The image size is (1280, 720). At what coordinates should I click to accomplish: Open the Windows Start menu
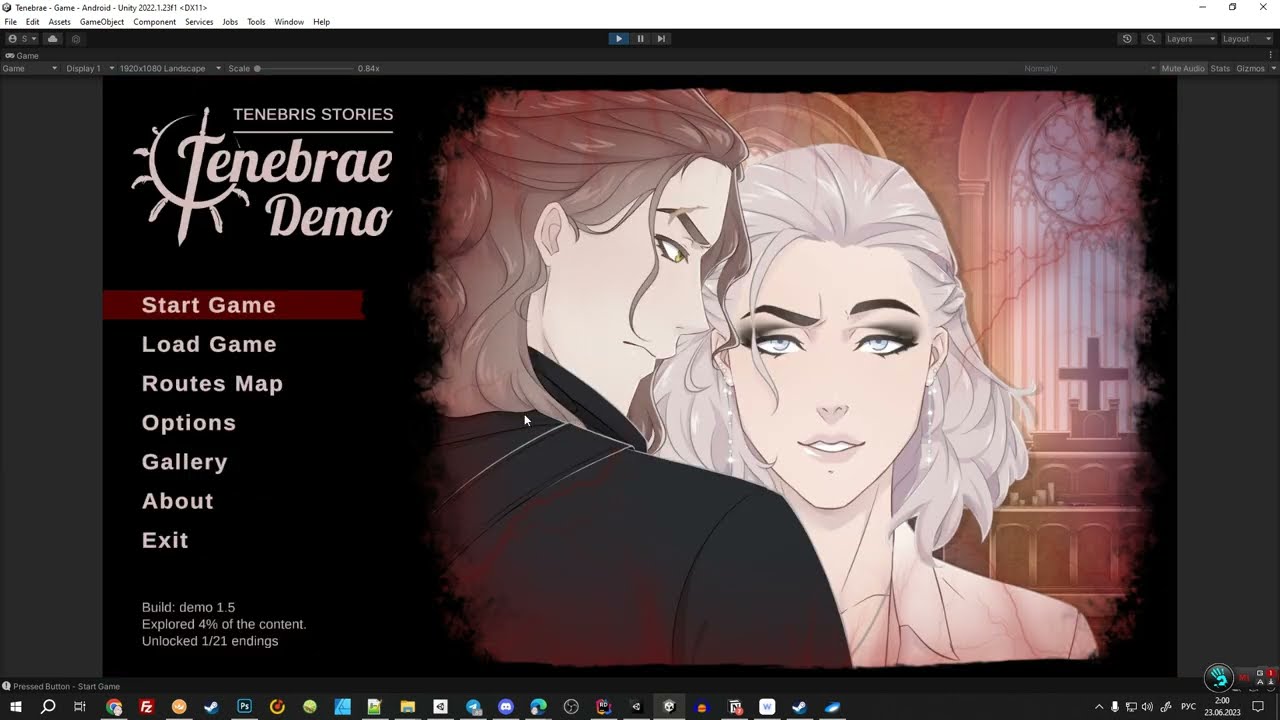pyautogui.click(x=16, y=707)
